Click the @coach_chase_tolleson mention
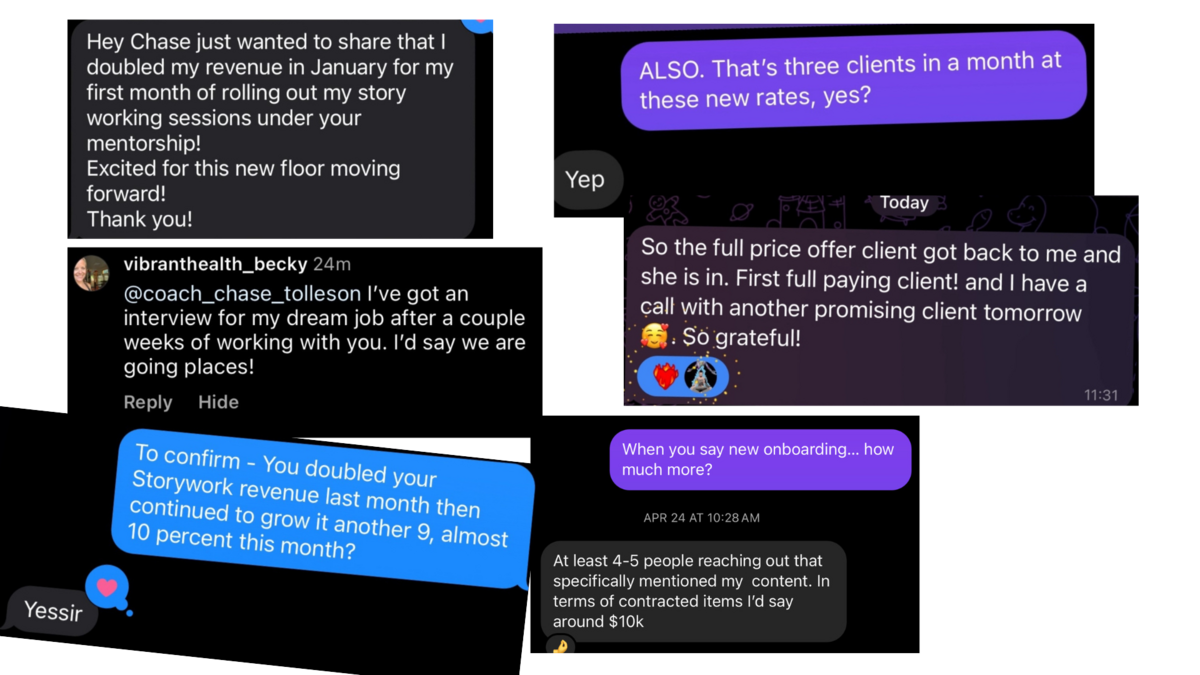The height and width of the screenshot is (675, 1200). click(242, 293)
